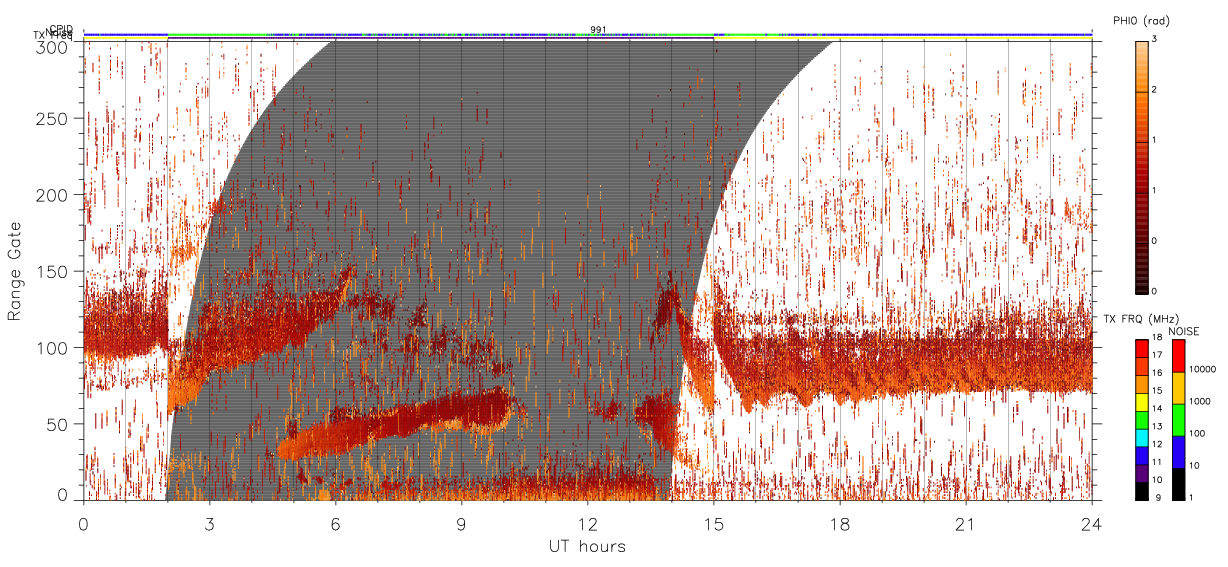Image resolution: width=1228 pixels, height=567 pixels.
Task: Click UT hours axis tick label '15'
Action: [713, 524]
